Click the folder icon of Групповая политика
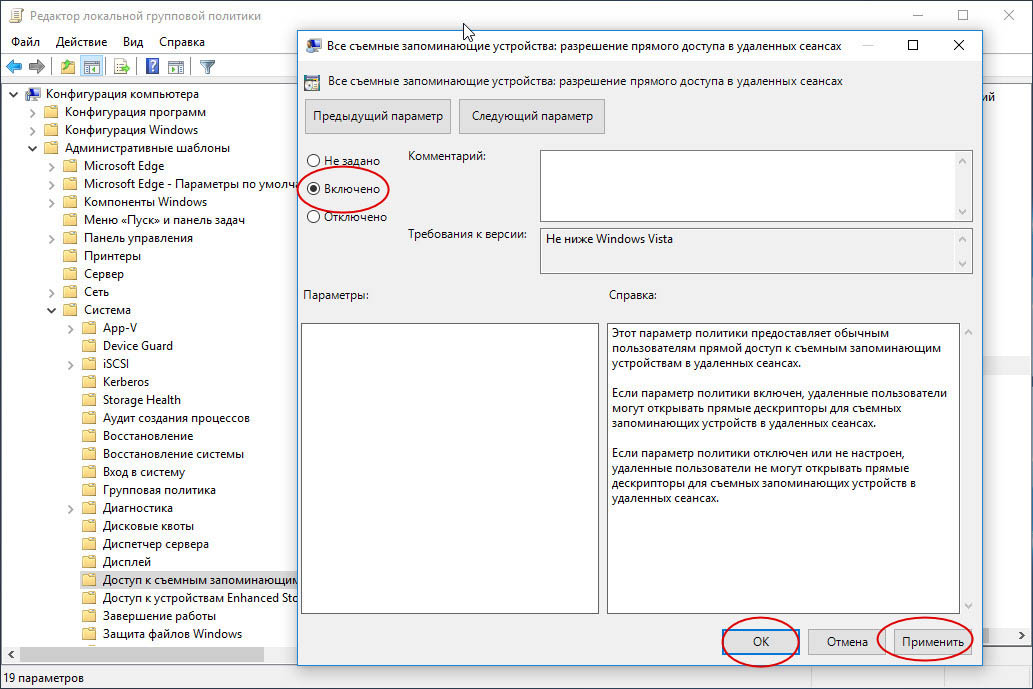1033x689 pixels. point(89,489)
